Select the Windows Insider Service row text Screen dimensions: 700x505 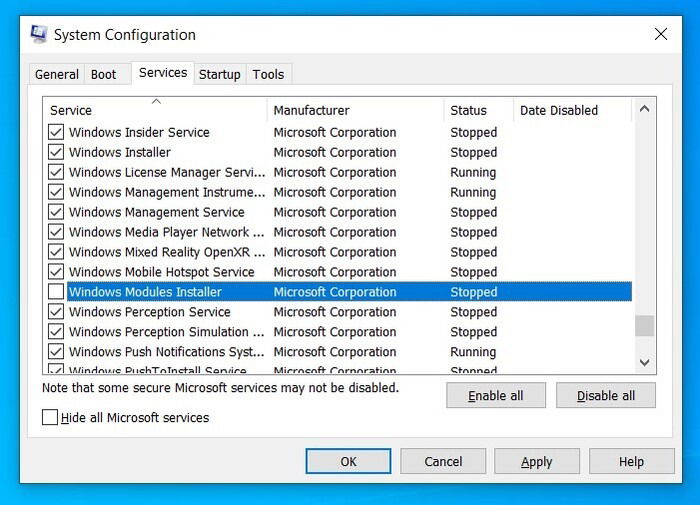[x=139, y=132]
